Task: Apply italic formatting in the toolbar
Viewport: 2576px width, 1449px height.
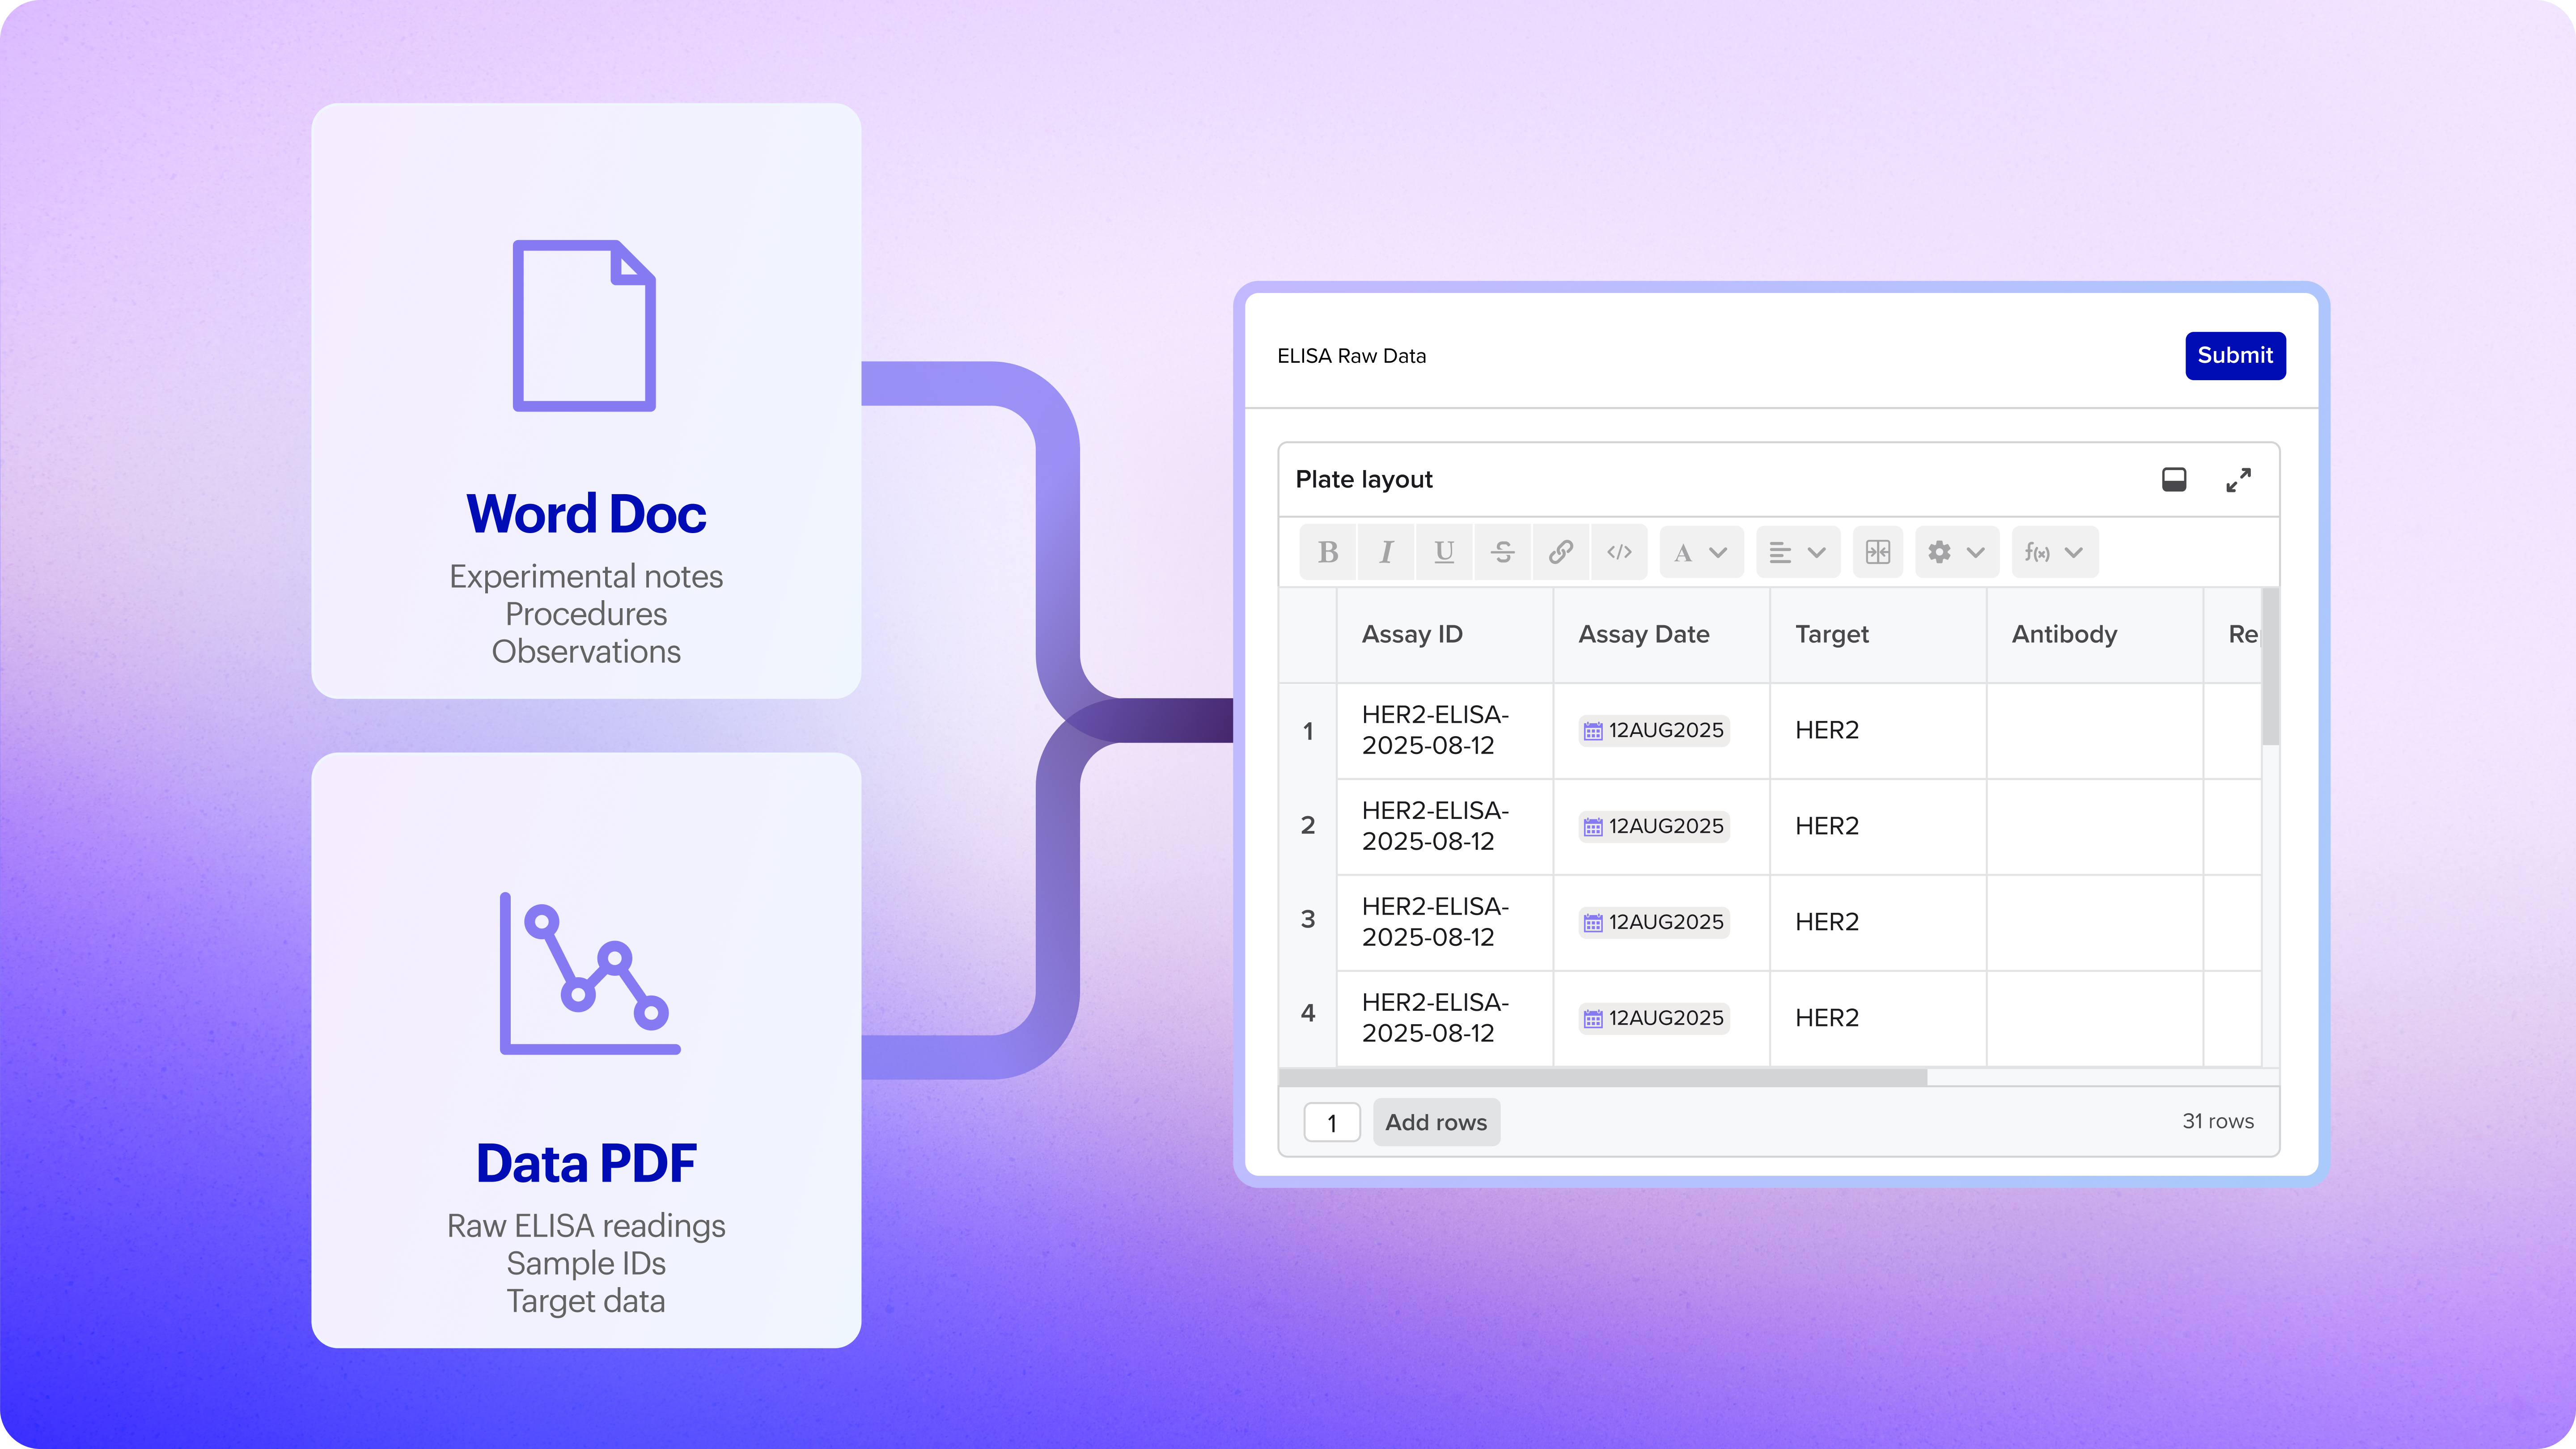Action: coord(1385,551)
